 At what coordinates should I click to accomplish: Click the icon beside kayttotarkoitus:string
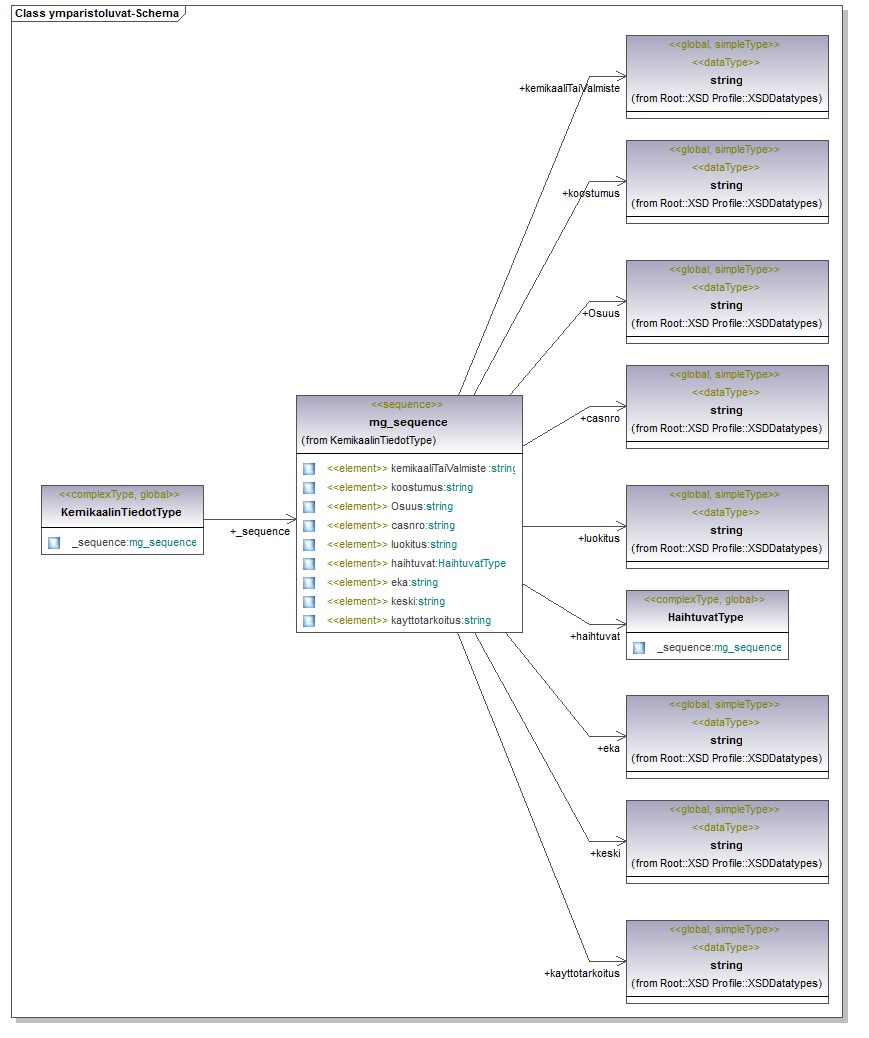[309, 620]
